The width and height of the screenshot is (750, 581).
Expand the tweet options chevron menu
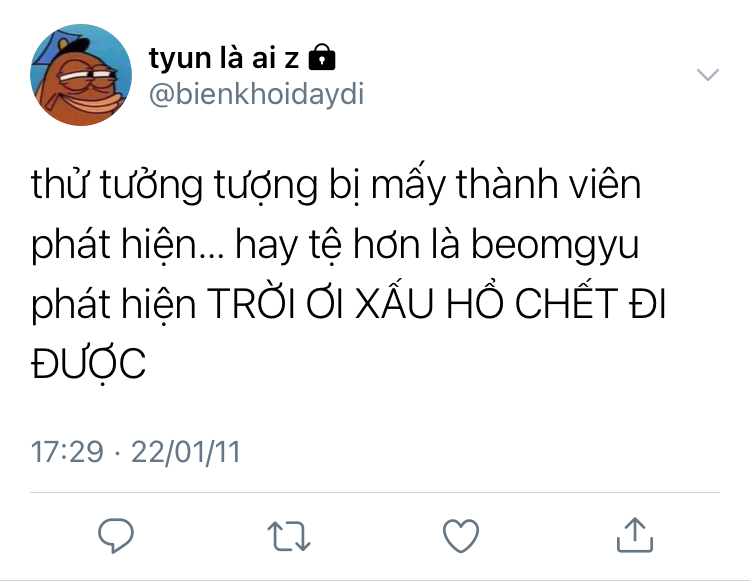tap(707, 75)
